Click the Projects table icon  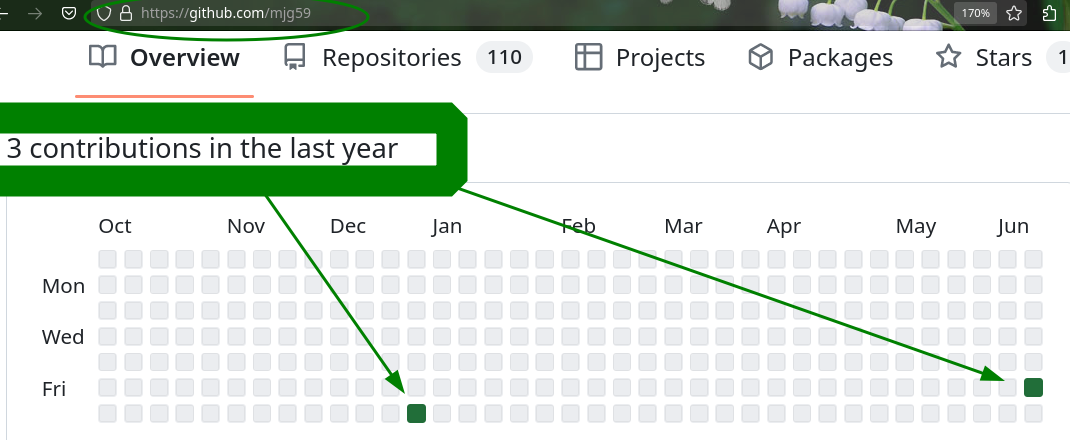click(x=588, y=57)
